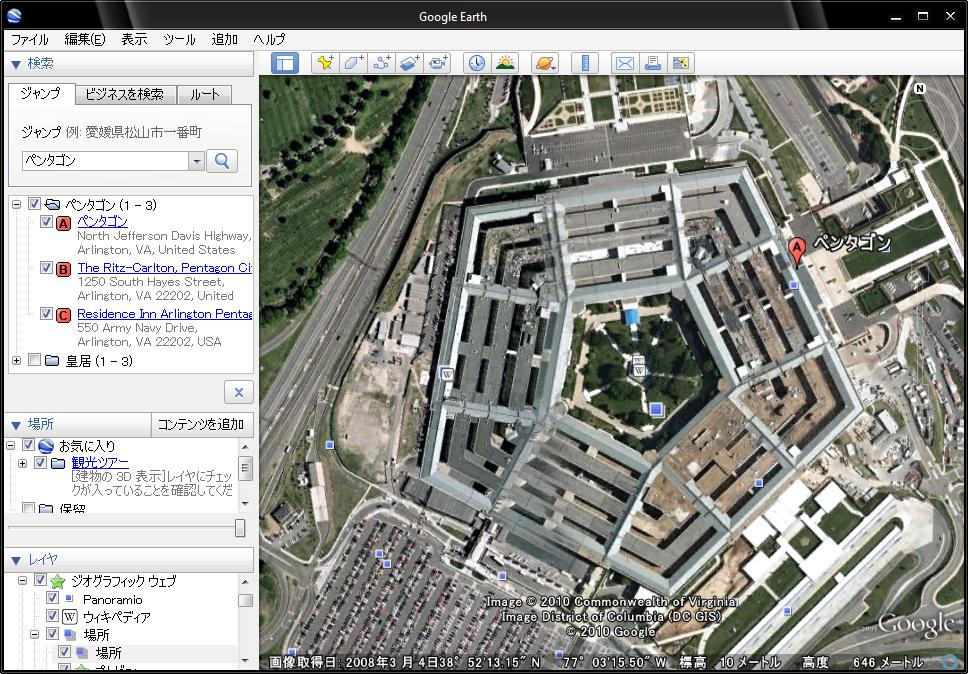The width and height of the screenshot is (968, 674).
Task: Uncheck the Residence Inn result checkbox
Action: pyautogui.click(x=46, y=313)
